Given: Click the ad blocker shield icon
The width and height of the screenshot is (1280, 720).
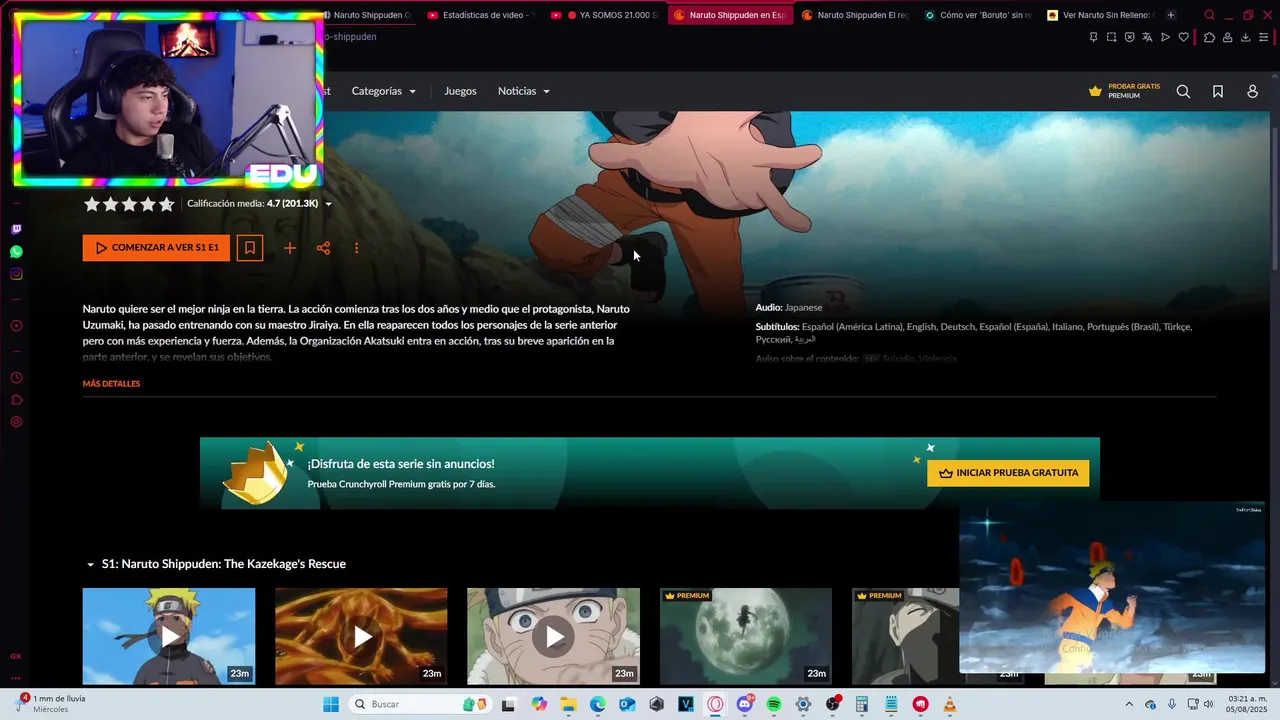Looking at the screenshot, I should click(1129, 37).
